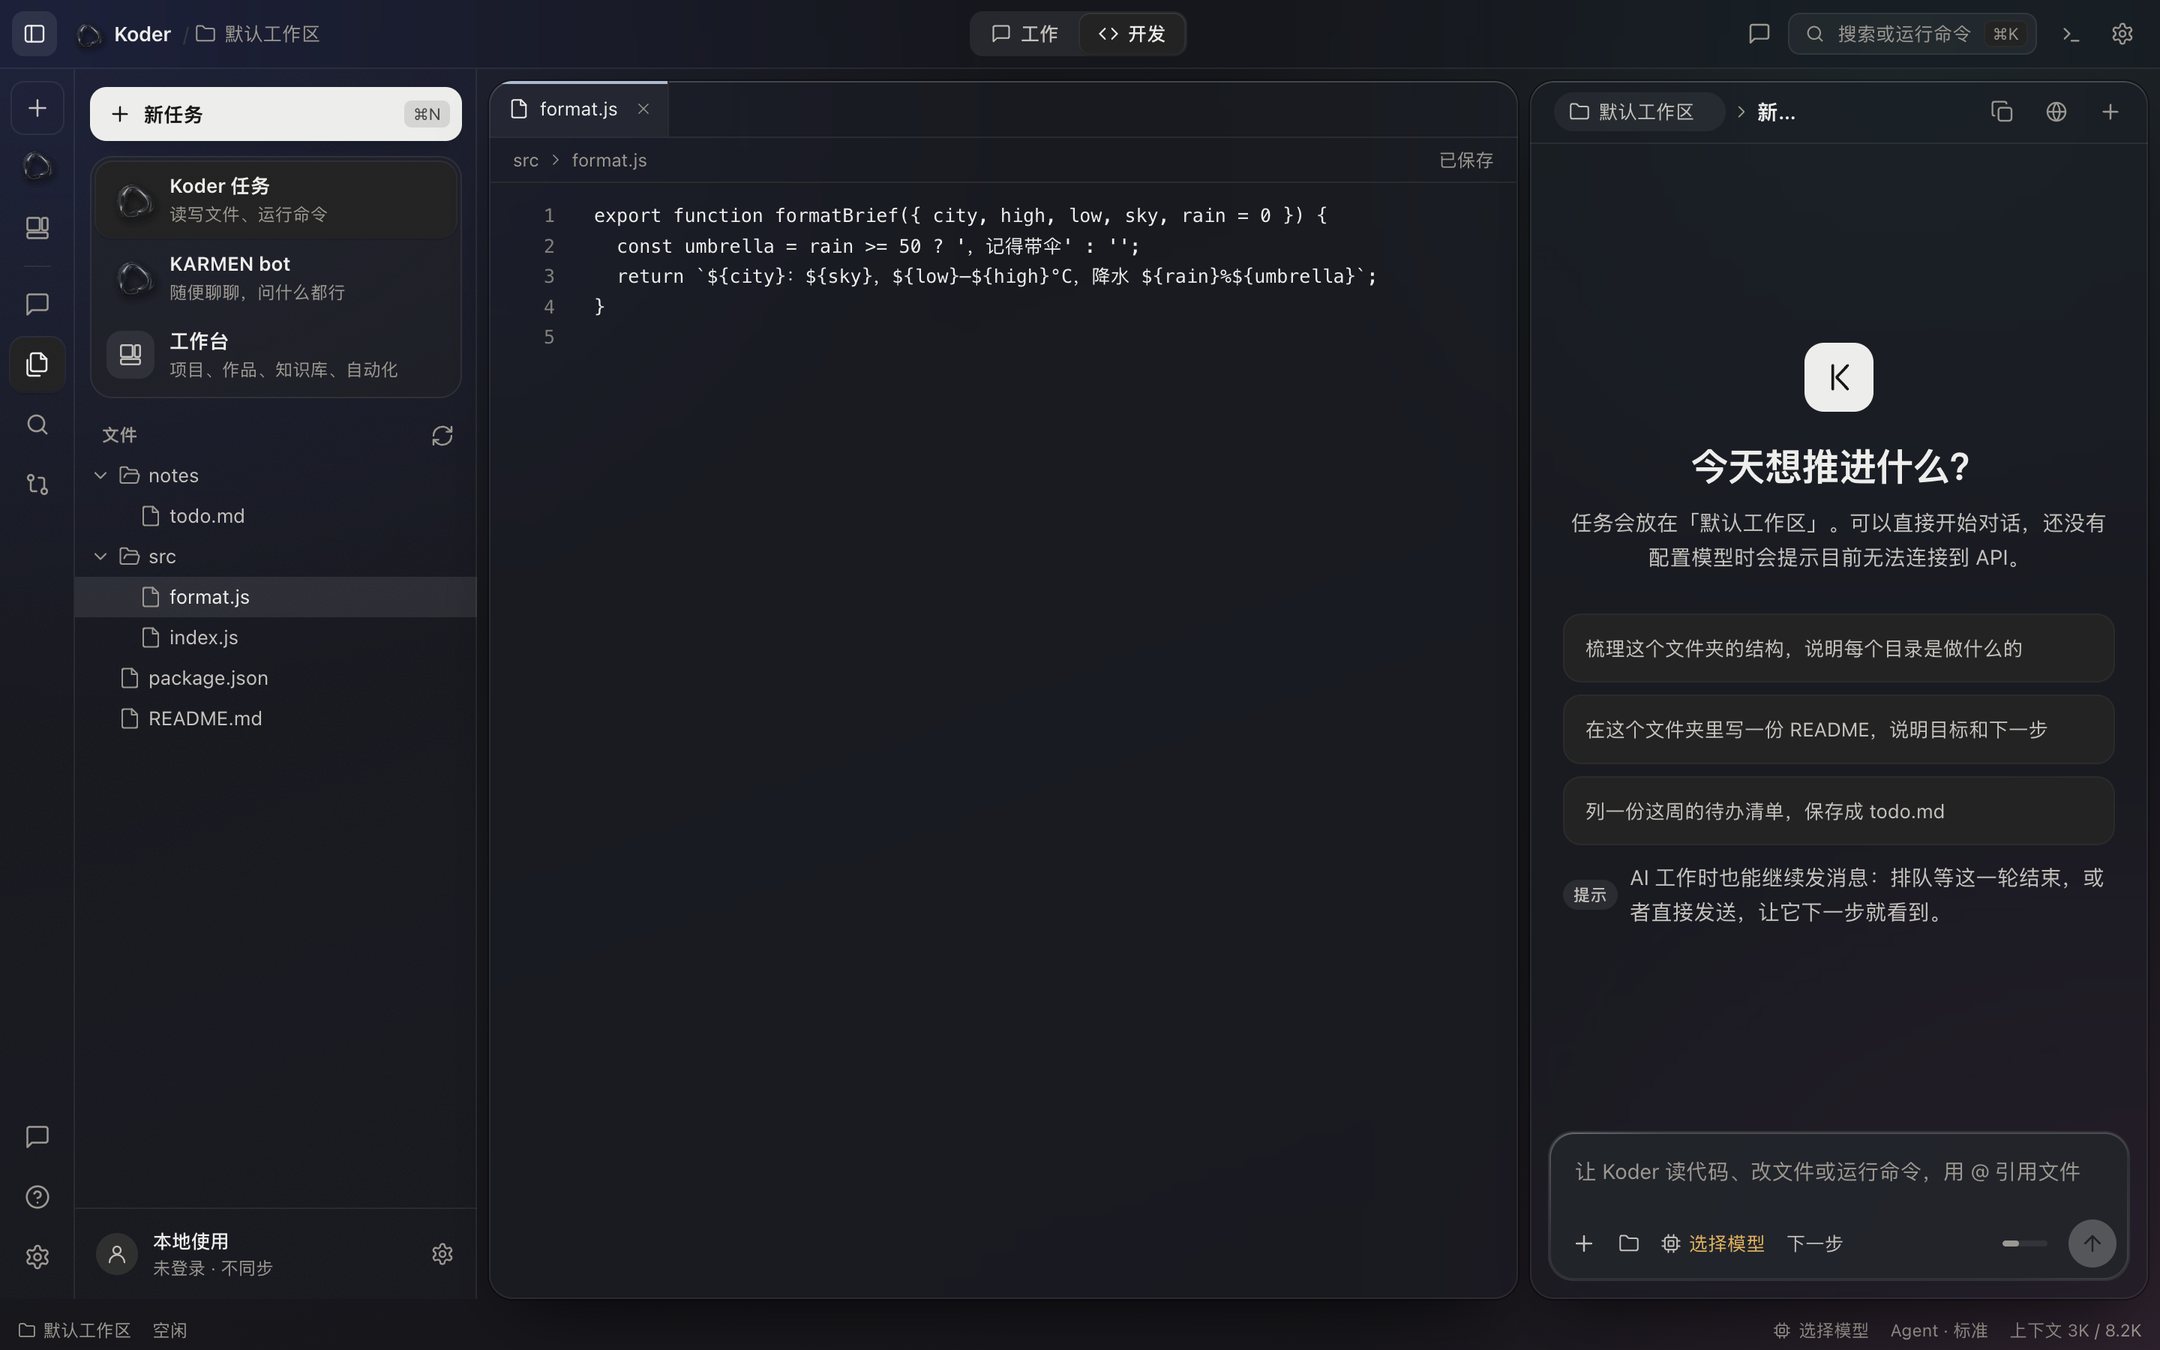Open the search icon in left rail
The height and width of the screenshot is (1350, 2160).
click(37, 424)
